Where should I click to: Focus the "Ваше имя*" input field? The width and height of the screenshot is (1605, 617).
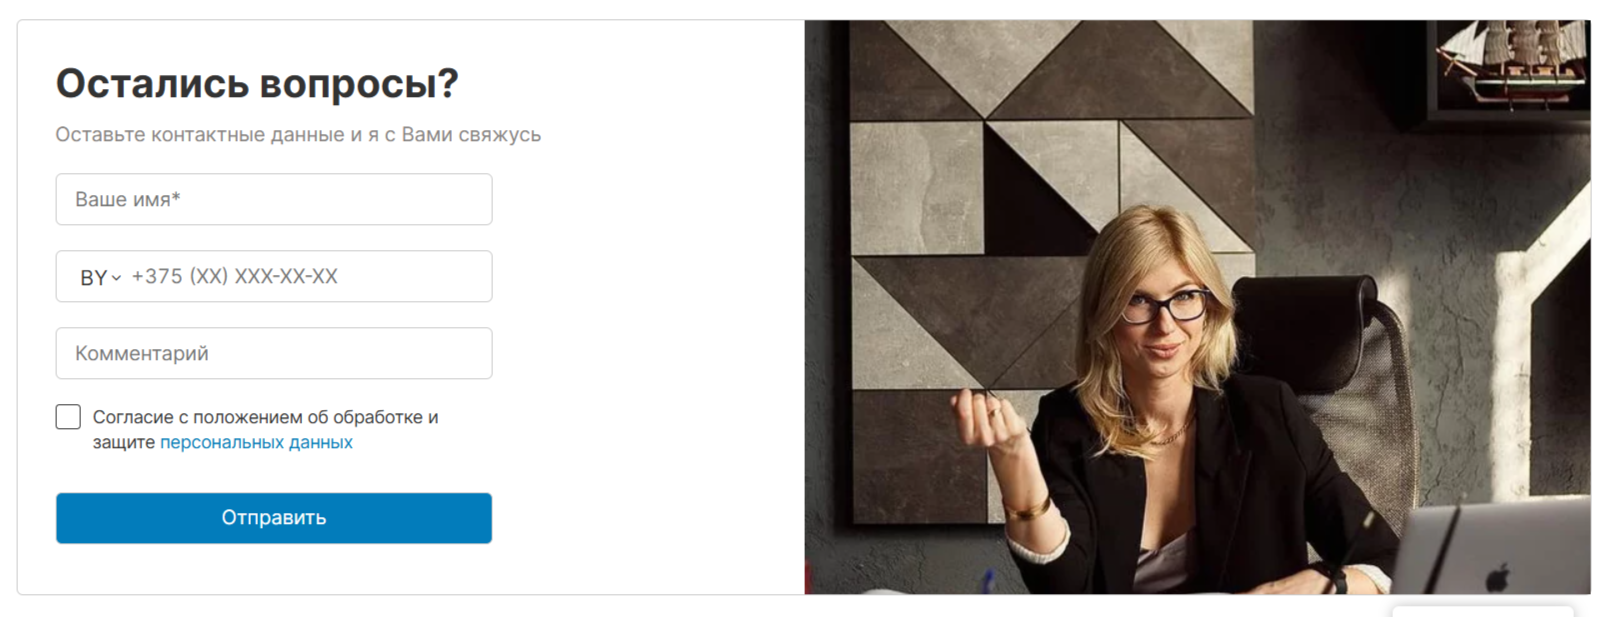tap(274, 199)
